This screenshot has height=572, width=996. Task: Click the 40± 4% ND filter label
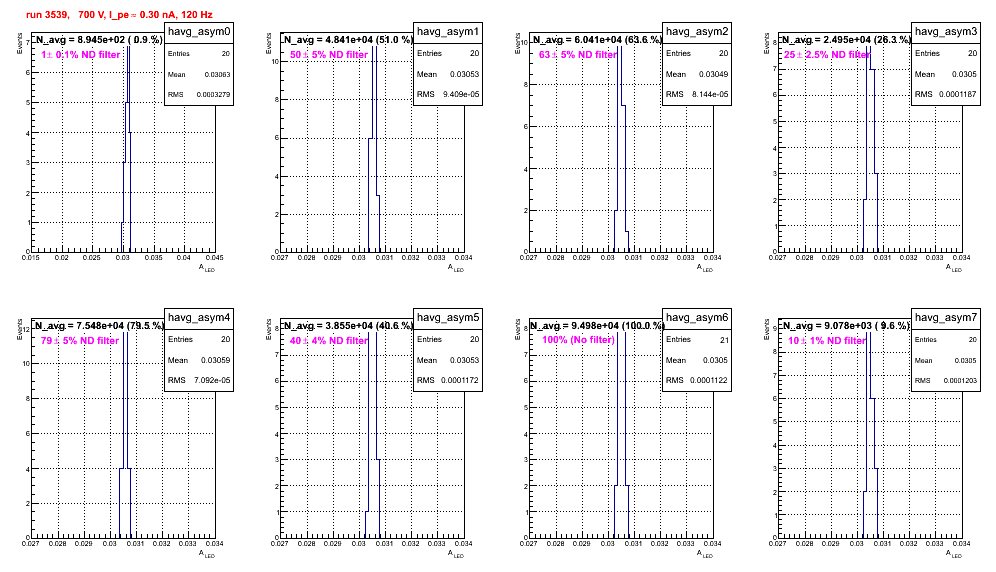point(329,341)
